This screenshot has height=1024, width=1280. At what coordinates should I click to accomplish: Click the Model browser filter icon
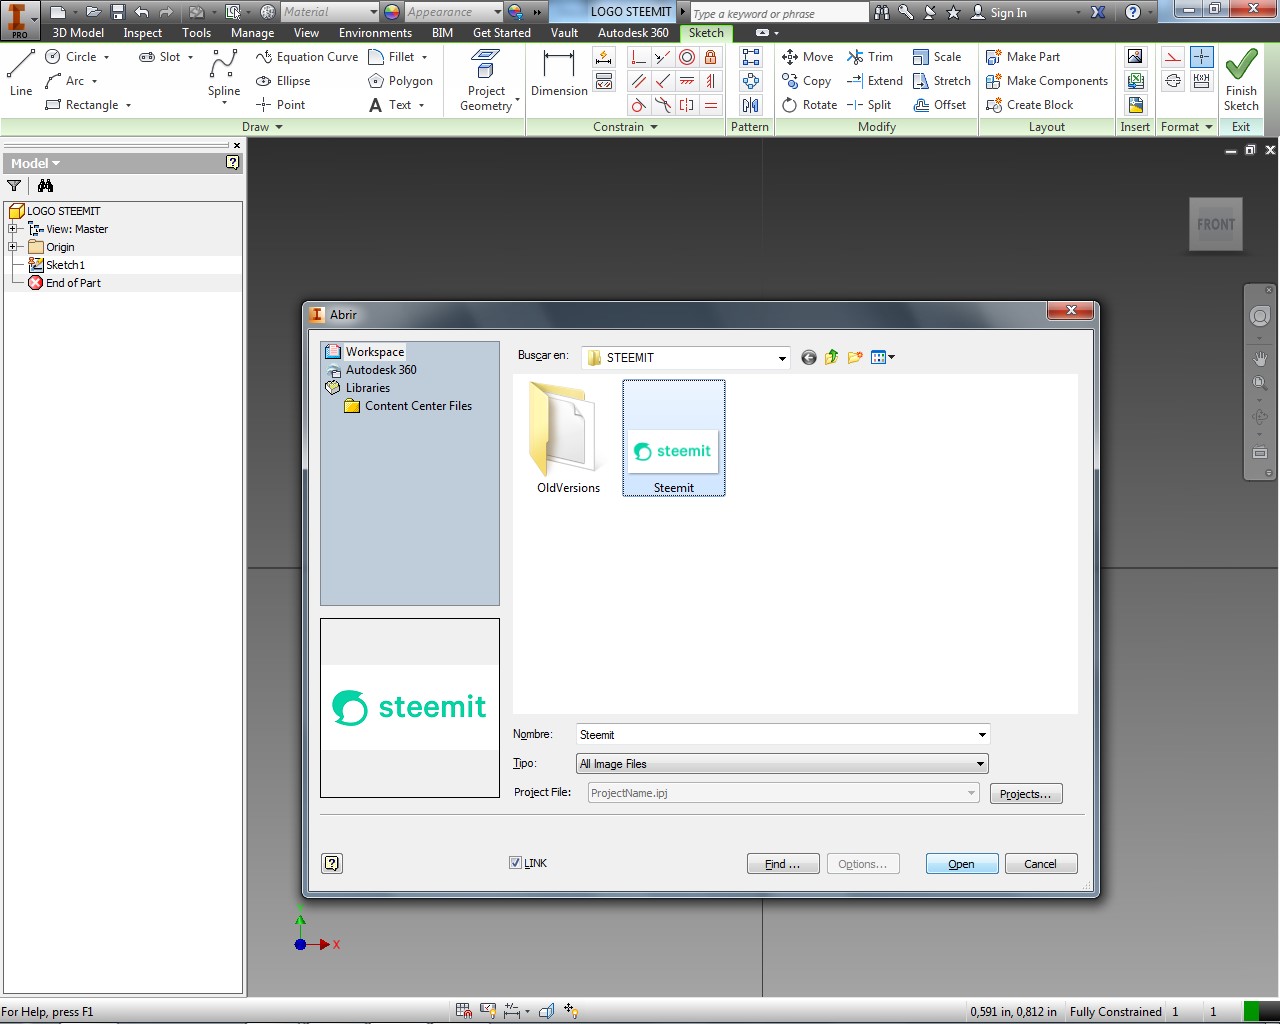14,186
